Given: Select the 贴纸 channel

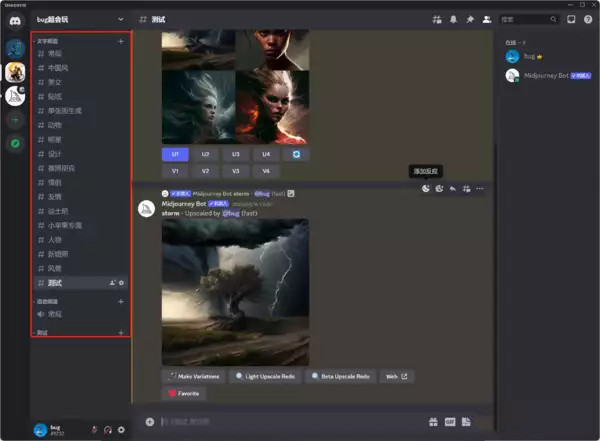Looking at the screenshot, I should (80, 96).
